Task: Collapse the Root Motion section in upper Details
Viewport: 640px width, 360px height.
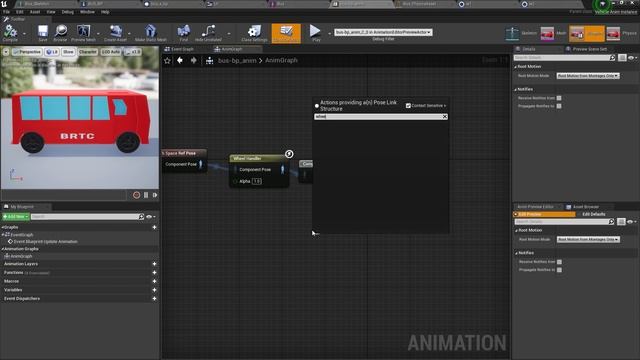Action: pyautogui.click(x=516, y=67)
